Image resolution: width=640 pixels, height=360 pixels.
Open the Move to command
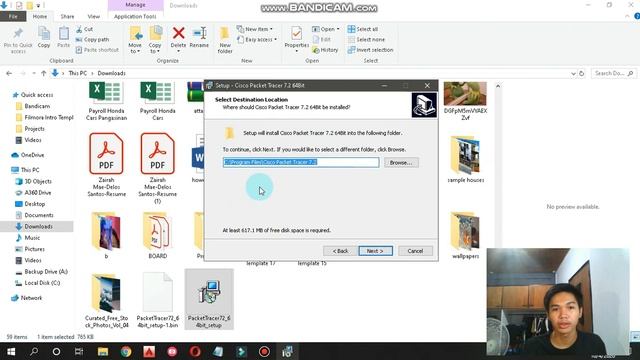click(135, 40)
